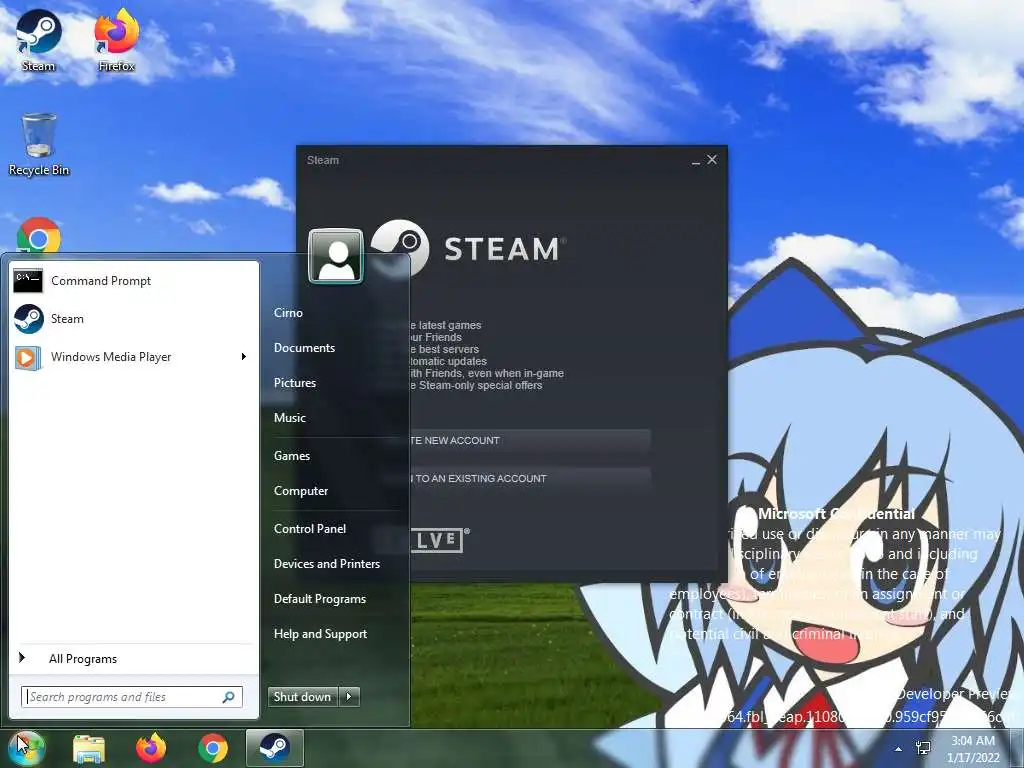Screen dimensions: 1024x768
Task: Open Control Panel from the Start menu
Action: click(310, 529)
